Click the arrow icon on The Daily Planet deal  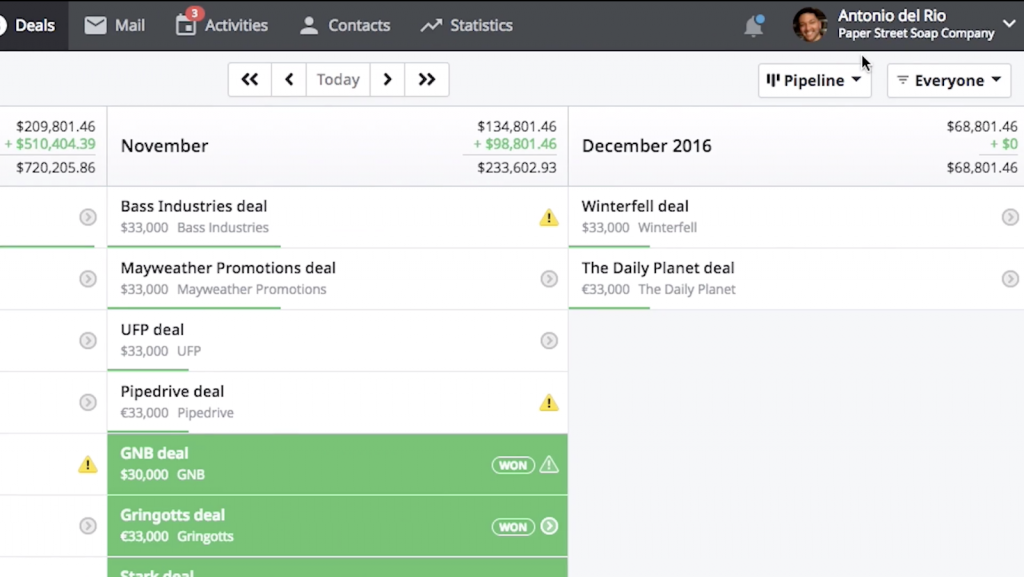pos(1010,279)
